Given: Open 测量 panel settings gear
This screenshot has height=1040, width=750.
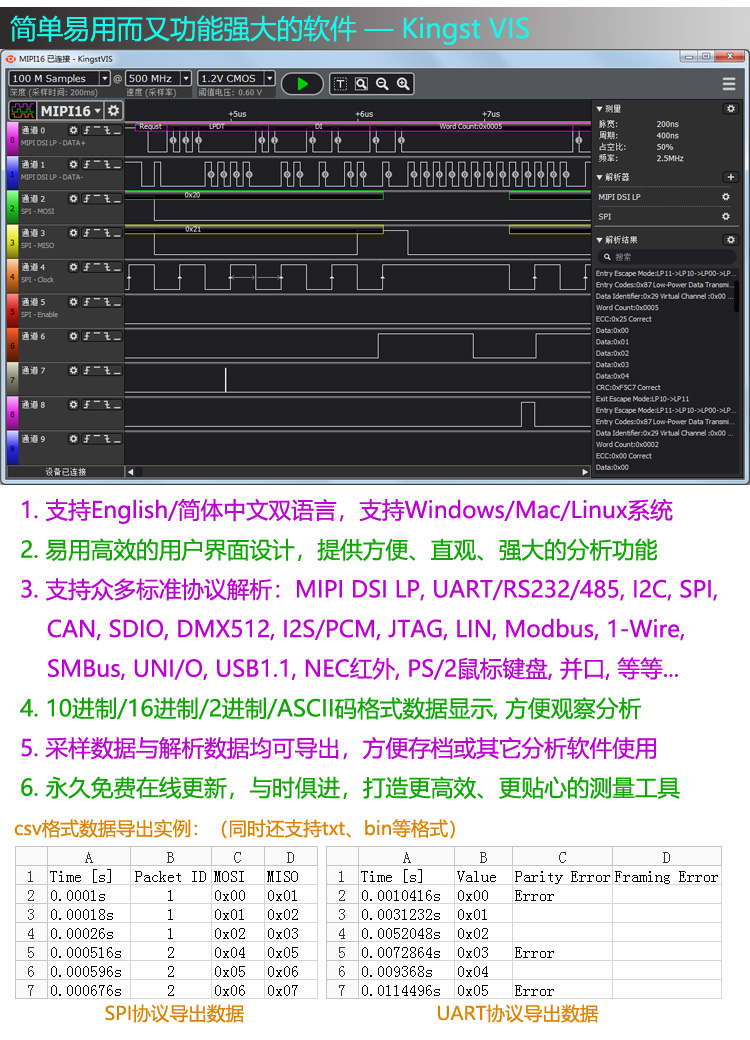Looking at the screenshot, I should [731, 109].
